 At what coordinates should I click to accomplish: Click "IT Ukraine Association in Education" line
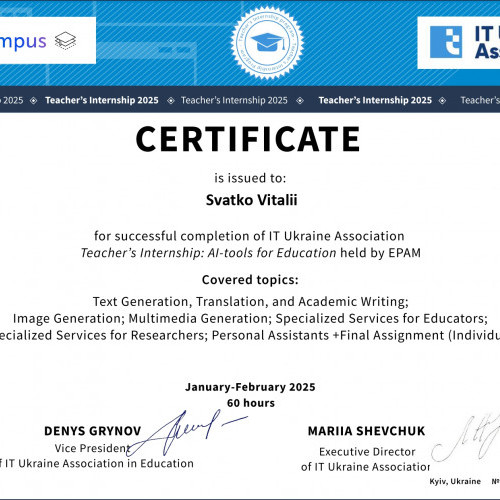pyautogui.click(x=99, y=464)
